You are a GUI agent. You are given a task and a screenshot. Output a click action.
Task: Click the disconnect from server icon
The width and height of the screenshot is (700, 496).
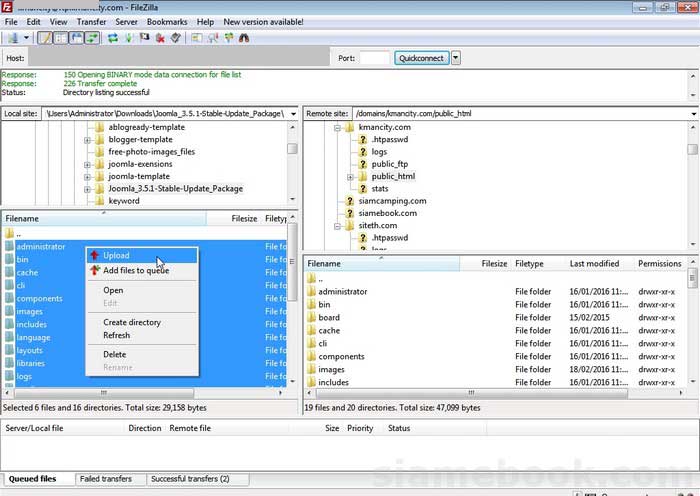coord(160,38)
